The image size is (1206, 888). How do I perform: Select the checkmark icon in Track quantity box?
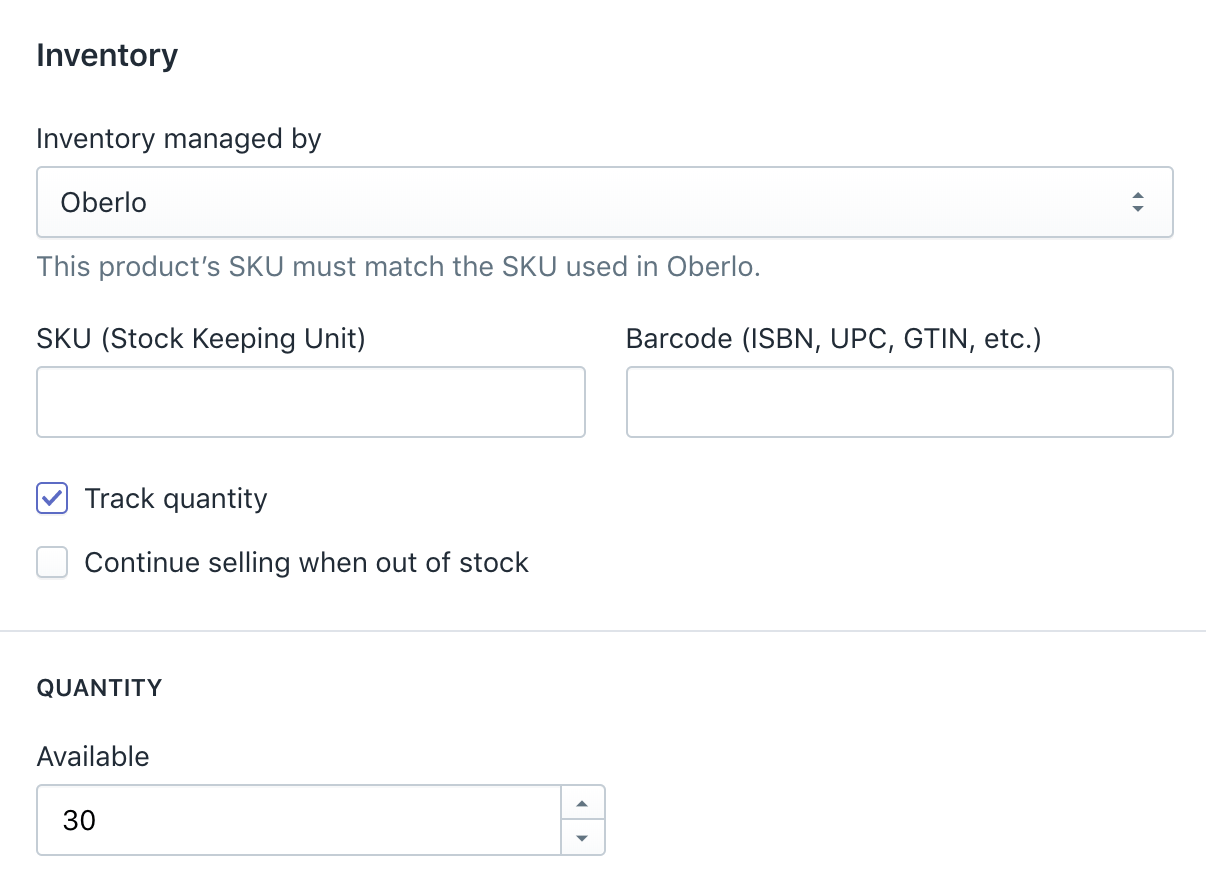(51, 498)
